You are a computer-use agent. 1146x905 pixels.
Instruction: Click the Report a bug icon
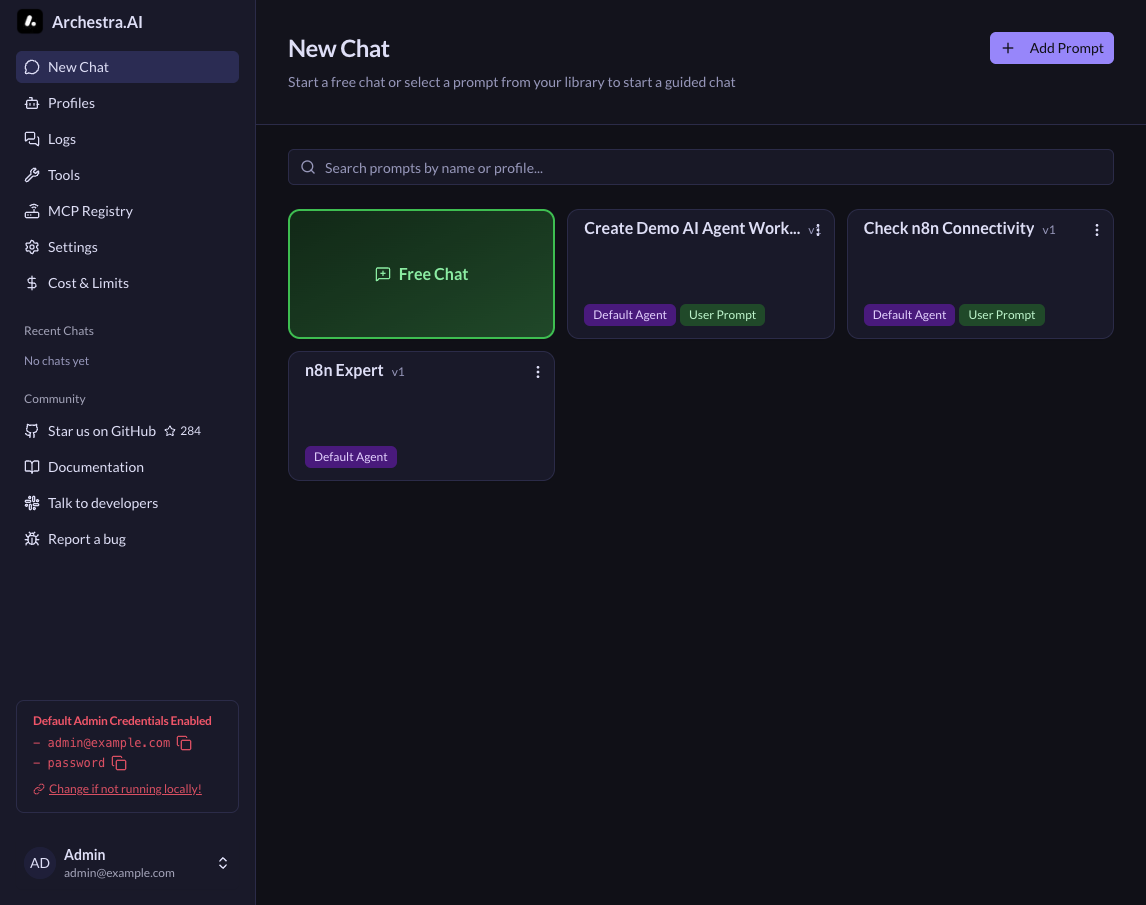(x=32, y=539)
